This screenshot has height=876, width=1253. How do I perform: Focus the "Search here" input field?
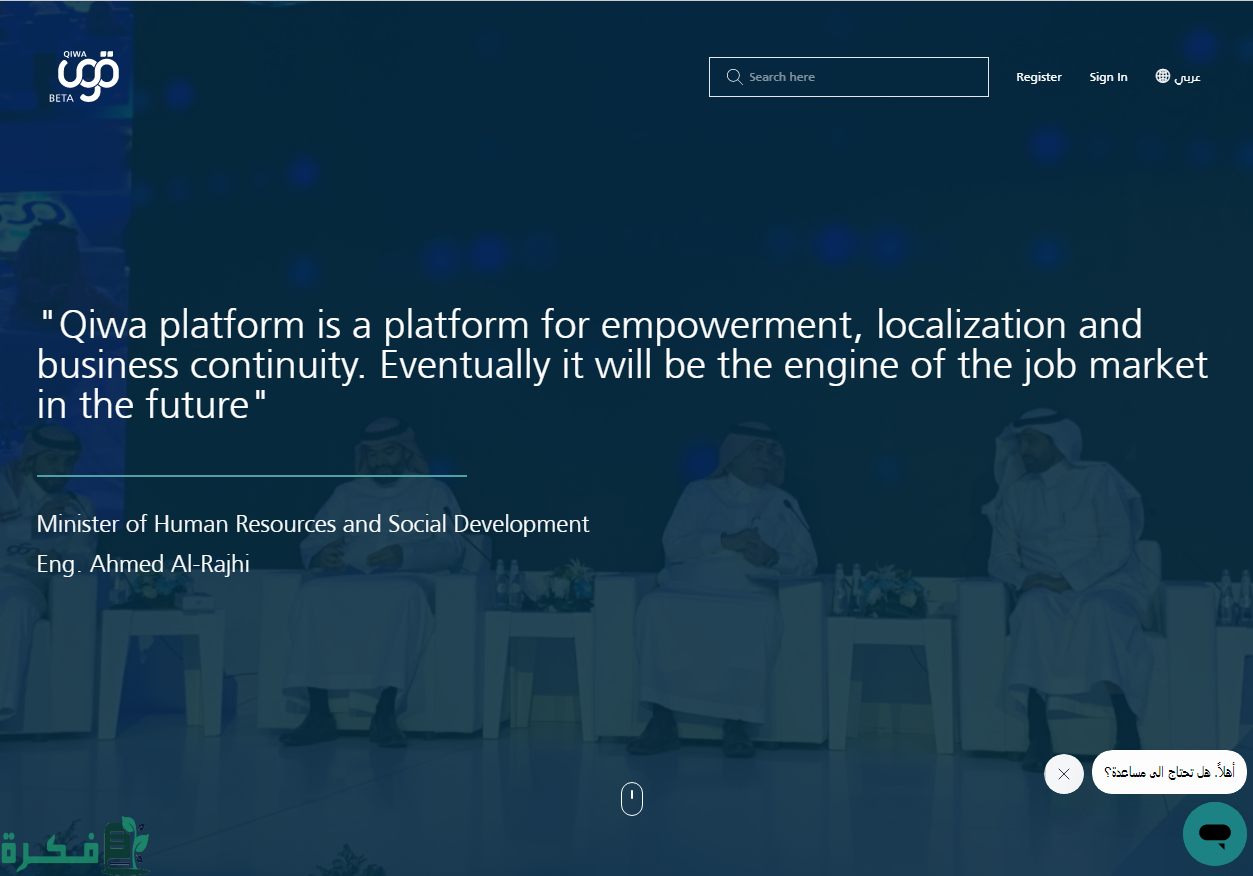[849, 77]
